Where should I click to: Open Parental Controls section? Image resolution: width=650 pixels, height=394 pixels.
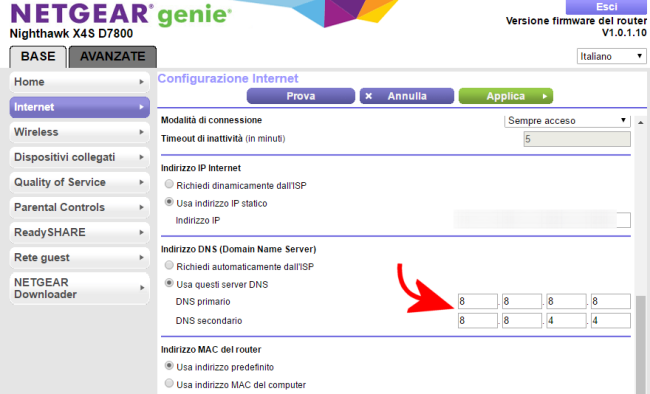click(x=80, y=207)
